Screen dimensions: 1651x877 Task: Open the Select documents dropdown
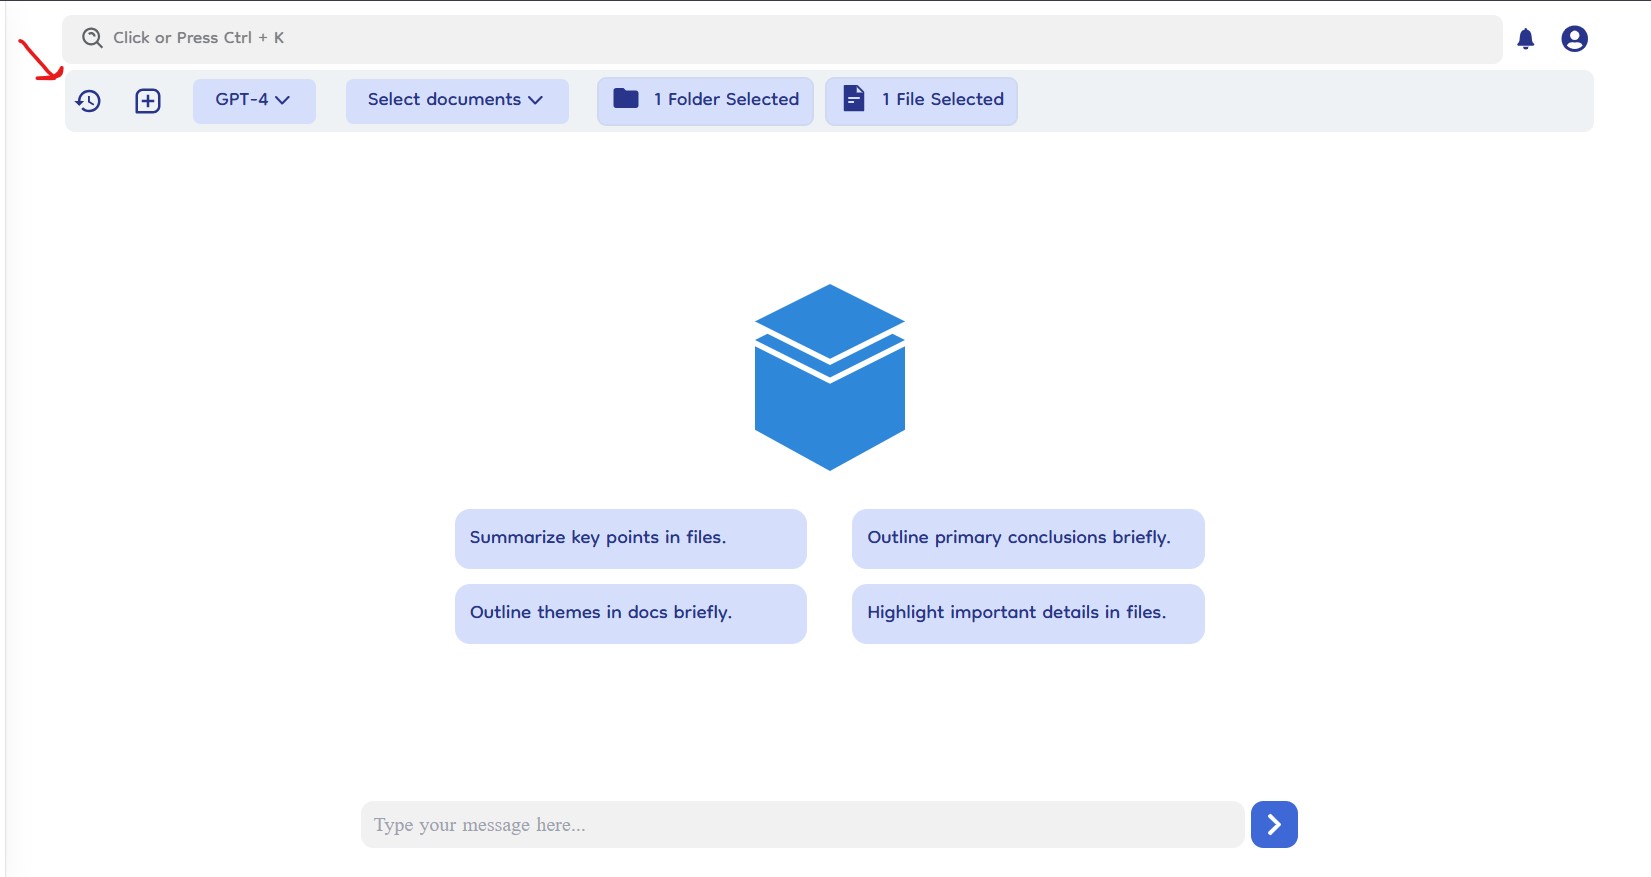445,100
